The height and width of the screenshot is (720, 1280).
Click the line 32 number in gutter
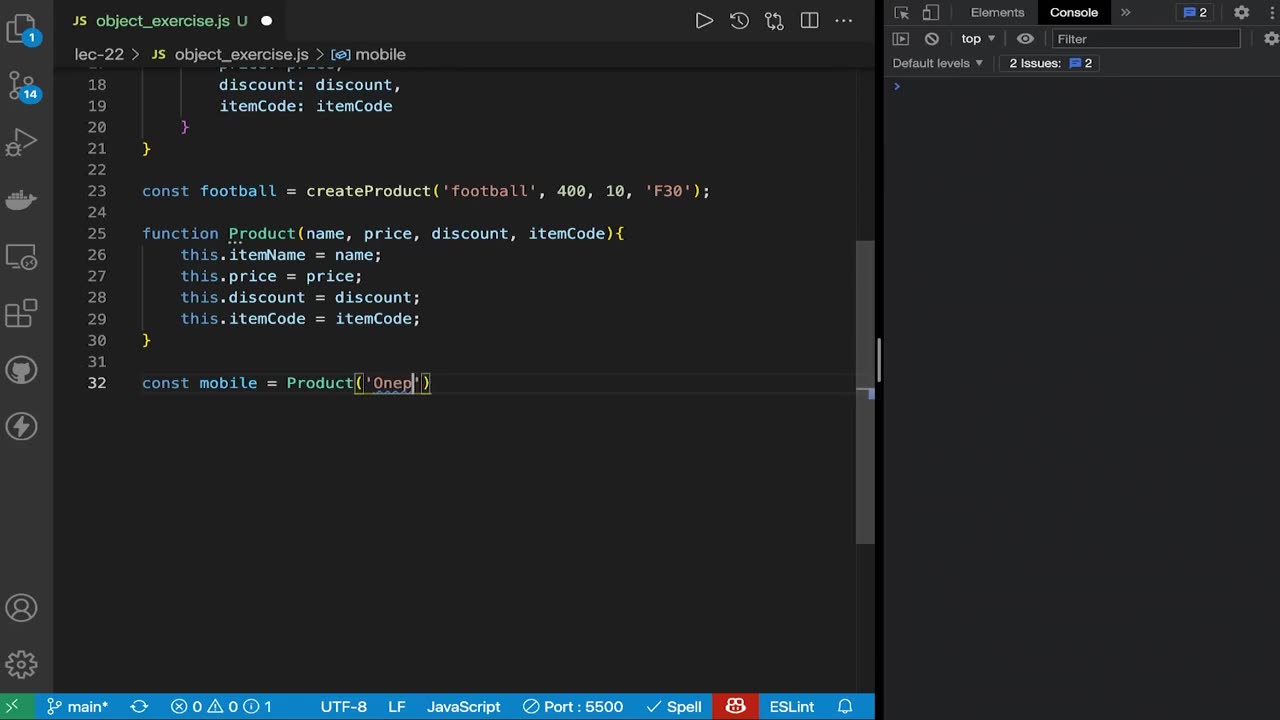(97, 383)
